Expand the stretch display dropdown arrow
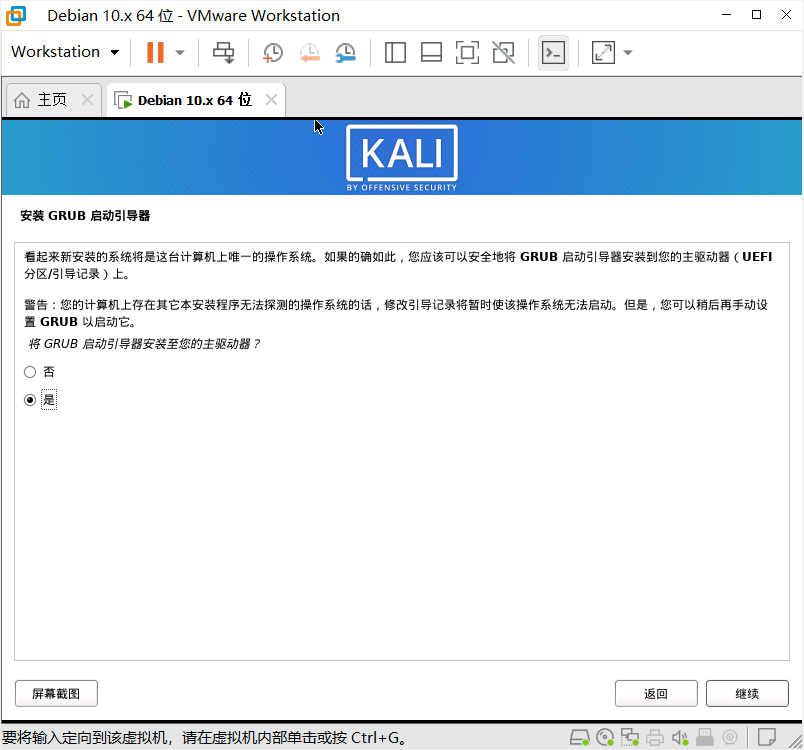 (x=628, y=52)
